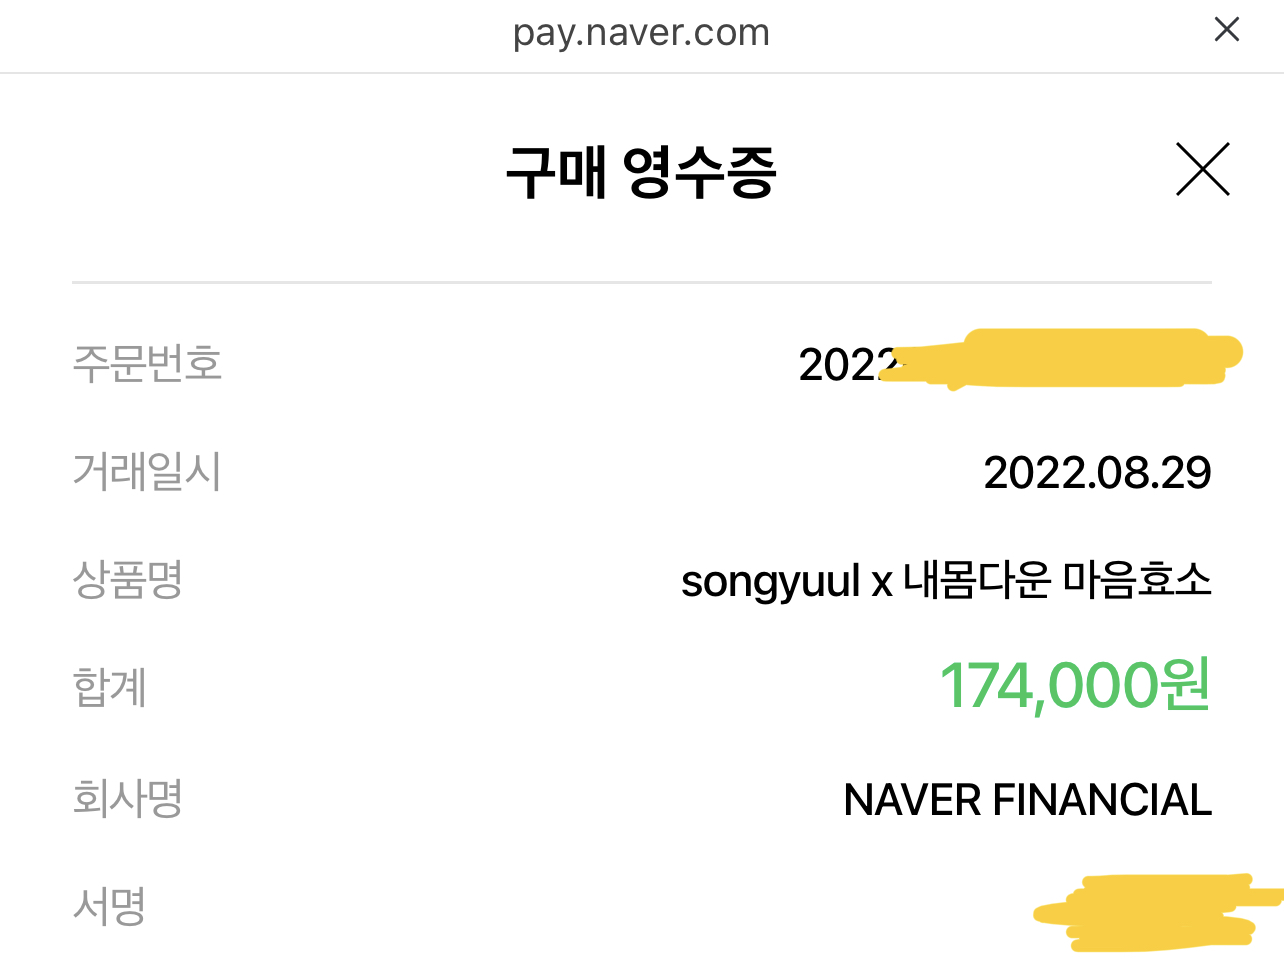Click the word FINANCIAL in the company name

[1102, 800]
